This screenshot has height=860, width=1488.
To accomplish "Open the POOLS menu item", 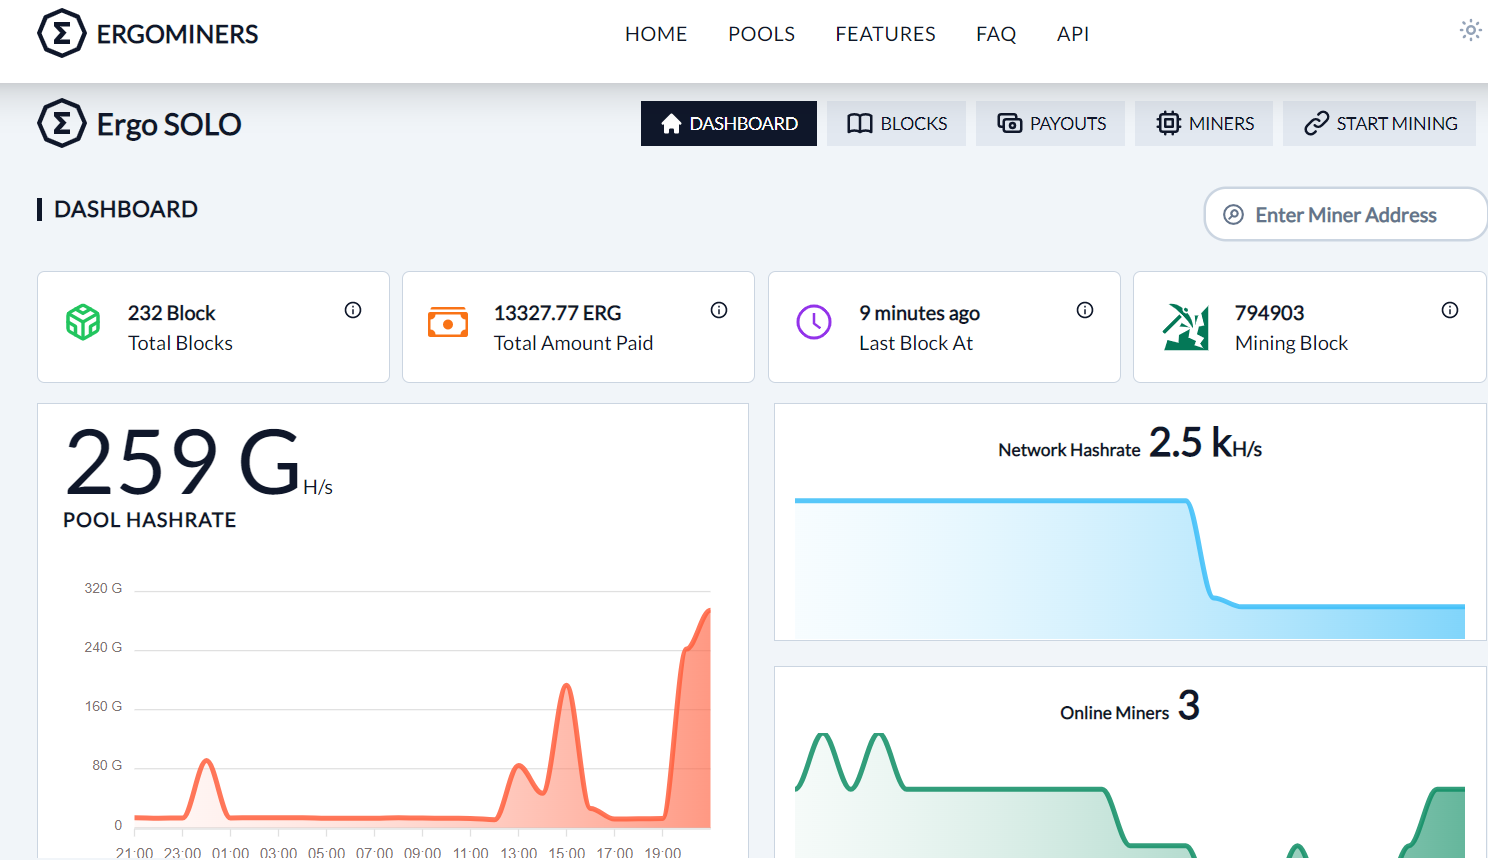I will pos(761,34).
